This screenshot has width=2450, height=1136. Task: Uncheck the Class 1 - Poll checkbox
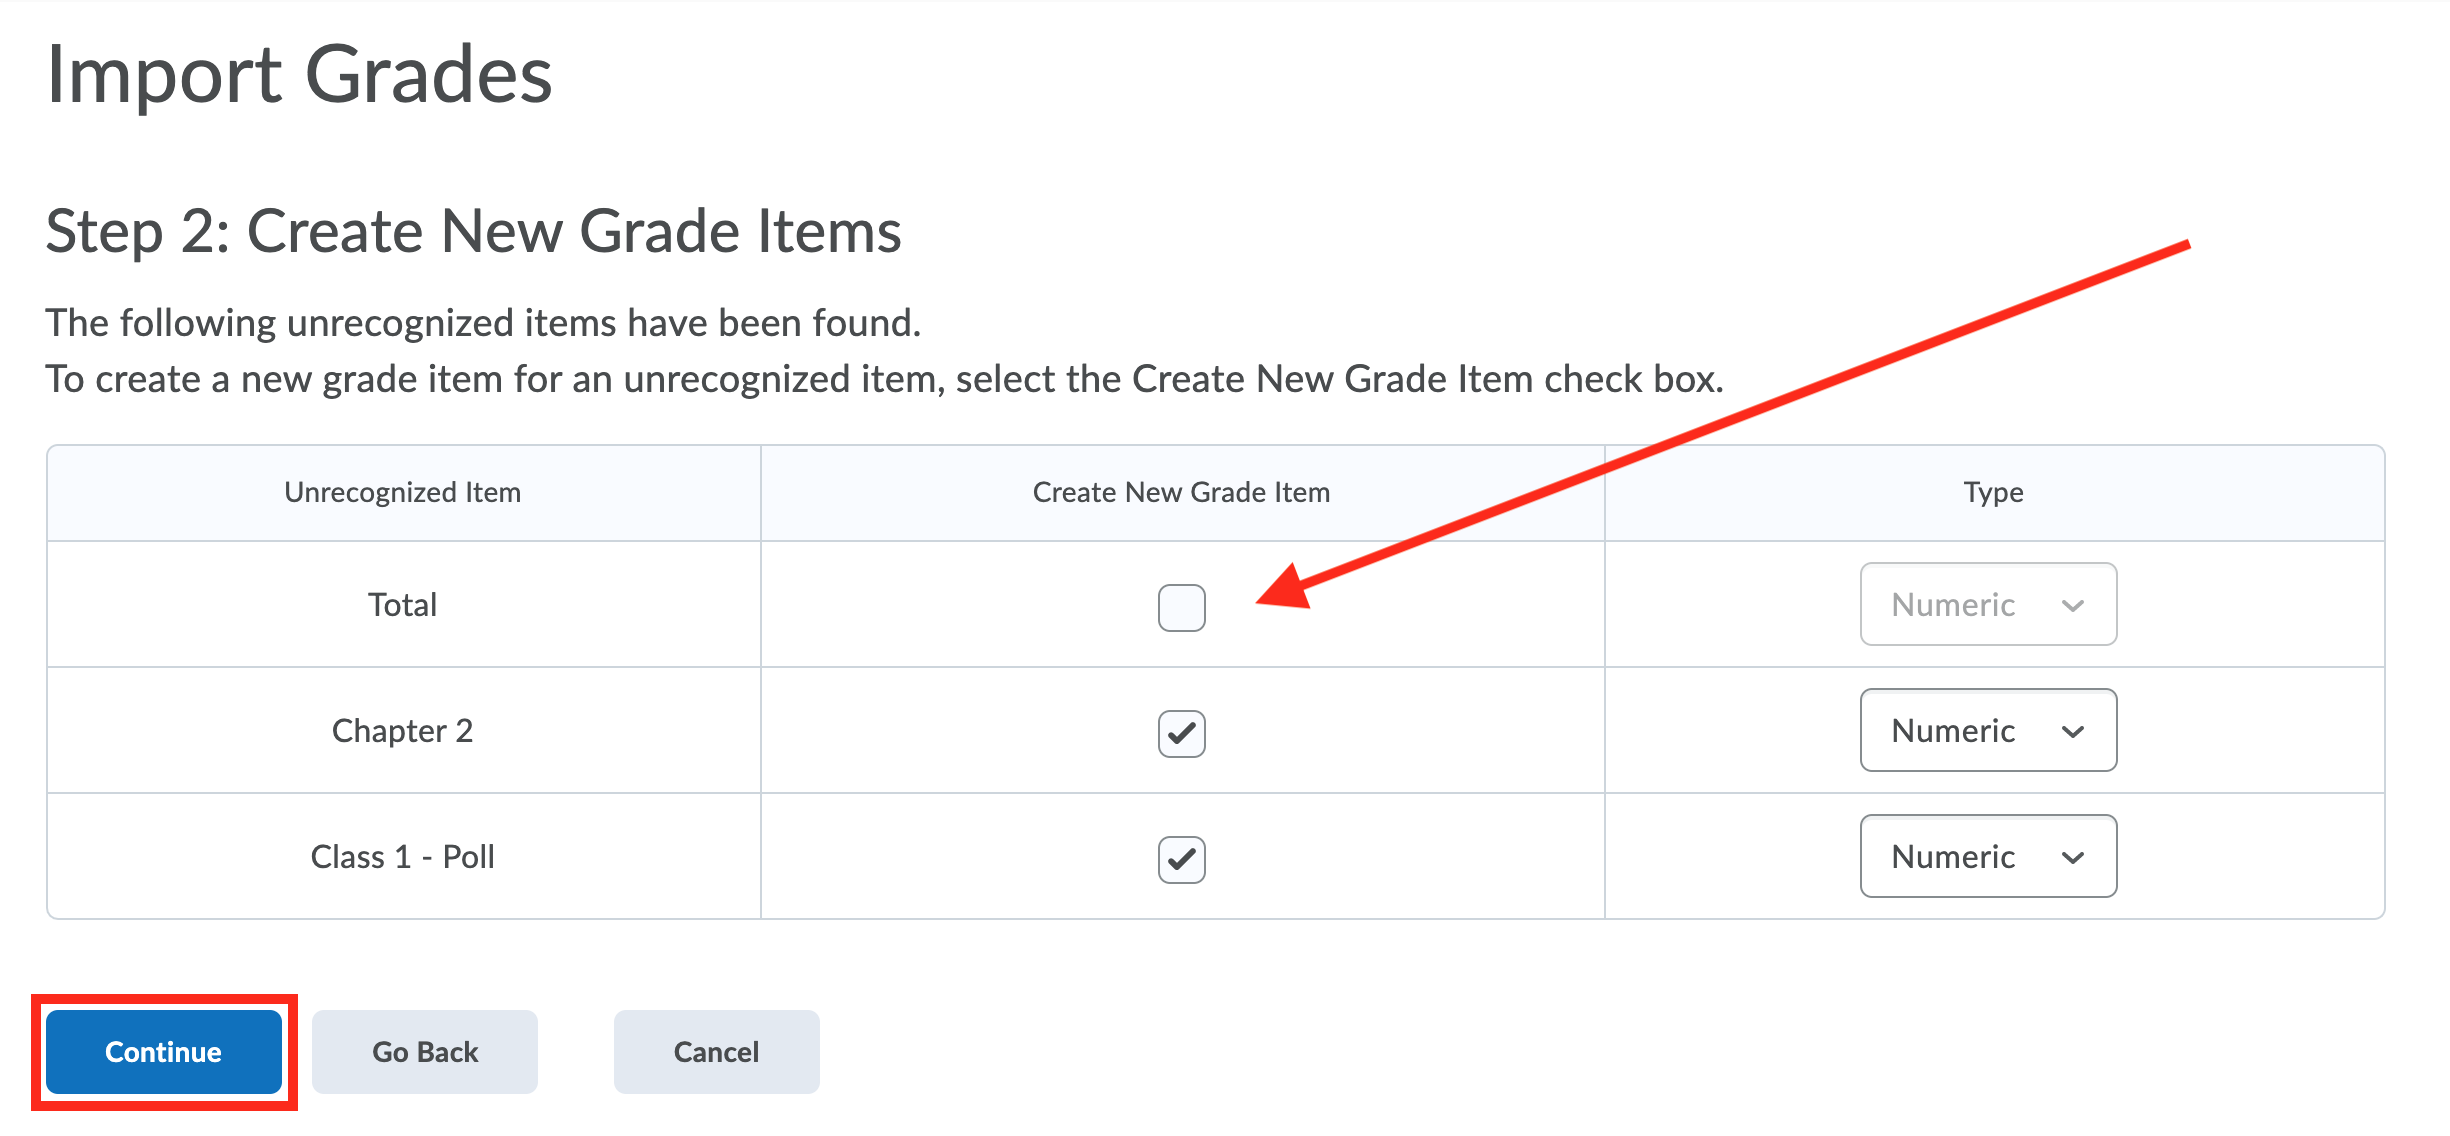point(1181,859)
